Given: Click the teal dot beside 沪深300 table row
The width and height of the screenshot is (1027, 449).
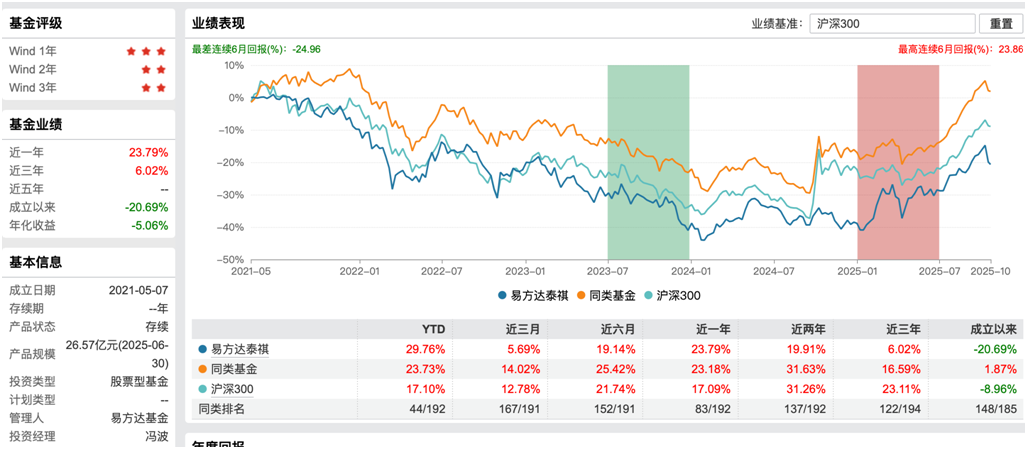Looking at the screenshot, I should point(204,388).
